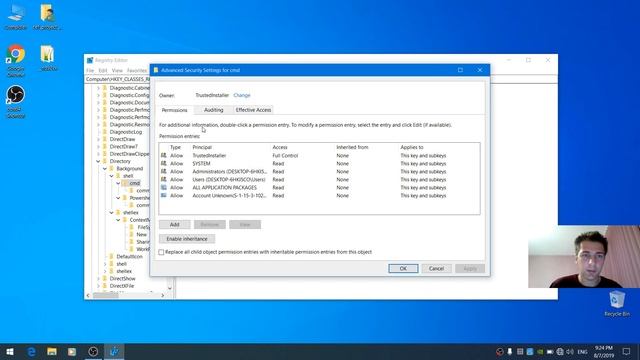Open File Explorer from the taskbar

tap(52, 351)
